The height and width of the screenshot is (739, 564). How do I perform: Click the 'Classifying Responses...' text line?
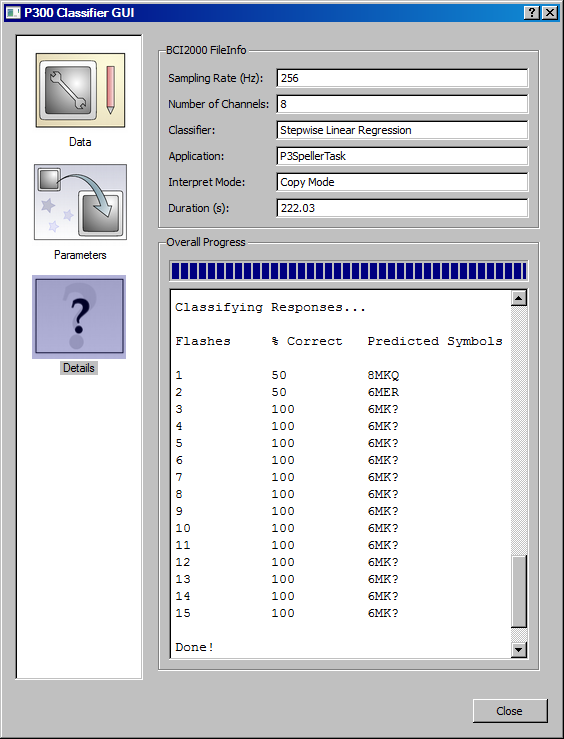pos(270,308)
